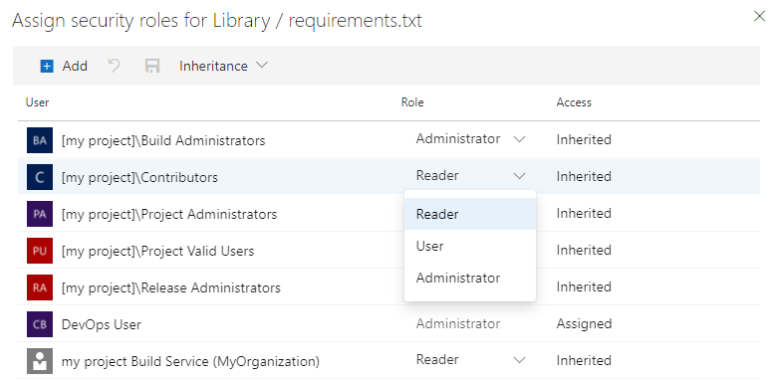Sort by the User column header
Image resolution: width=780 pixels, height=380 pixels.
tap(37, 102)
